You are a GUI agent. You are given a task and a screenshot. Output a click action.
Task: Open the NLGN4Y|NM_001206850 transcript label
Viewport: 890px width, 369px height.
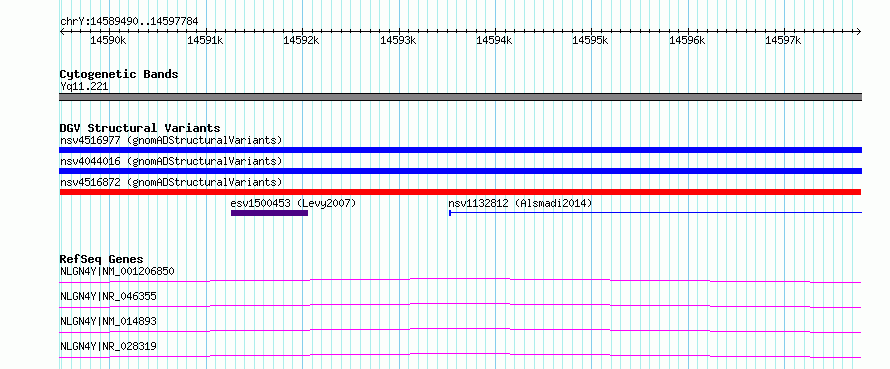tap(117, 271)
